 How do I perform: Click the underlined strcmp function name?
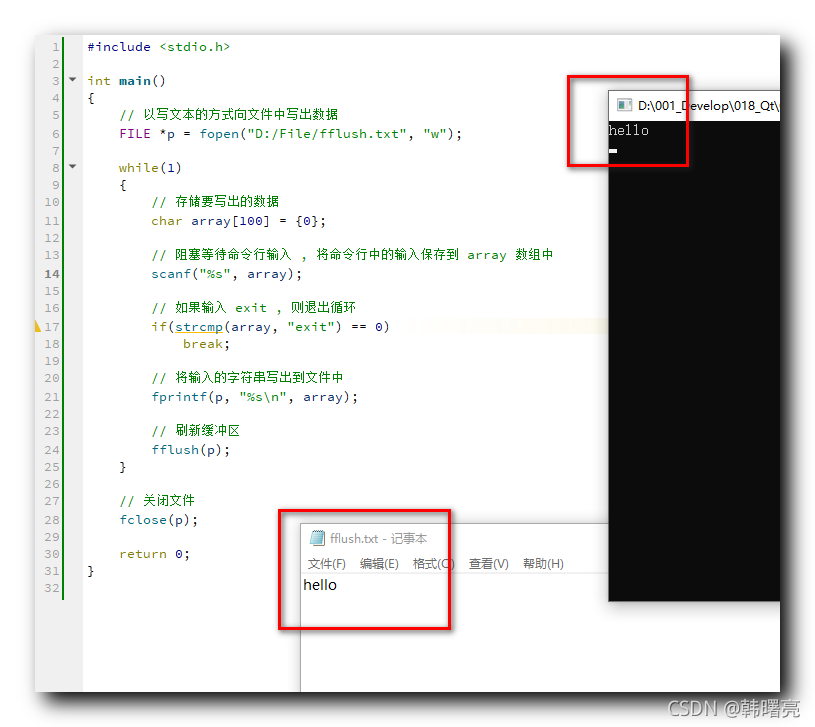click(x=199, y=327)
